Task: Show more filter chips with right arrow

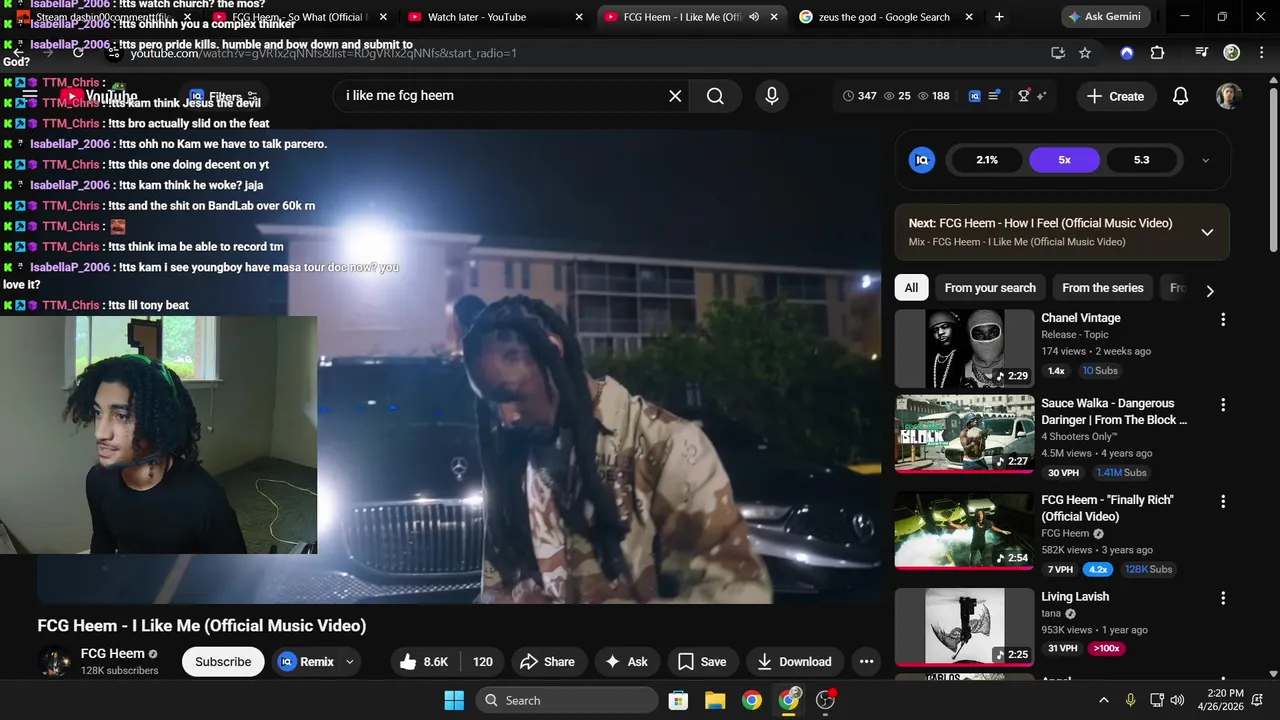Action: tap(1210, 291)
